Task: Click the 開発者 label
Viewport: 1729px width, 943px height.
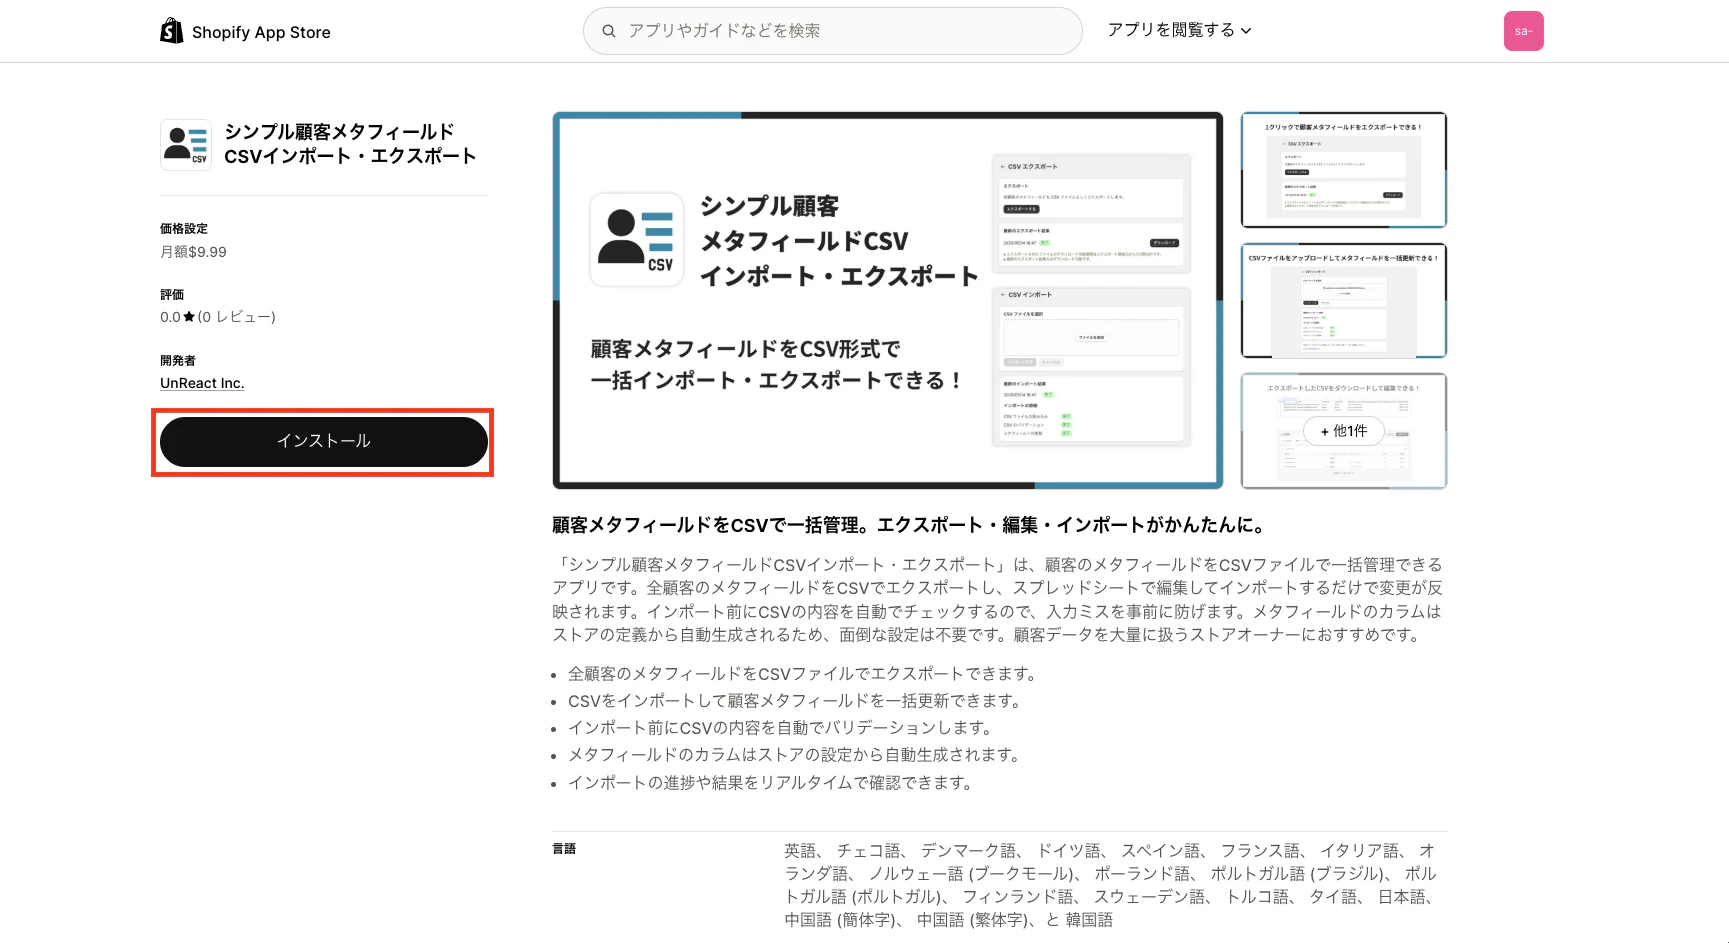Action: pos(178,361)
